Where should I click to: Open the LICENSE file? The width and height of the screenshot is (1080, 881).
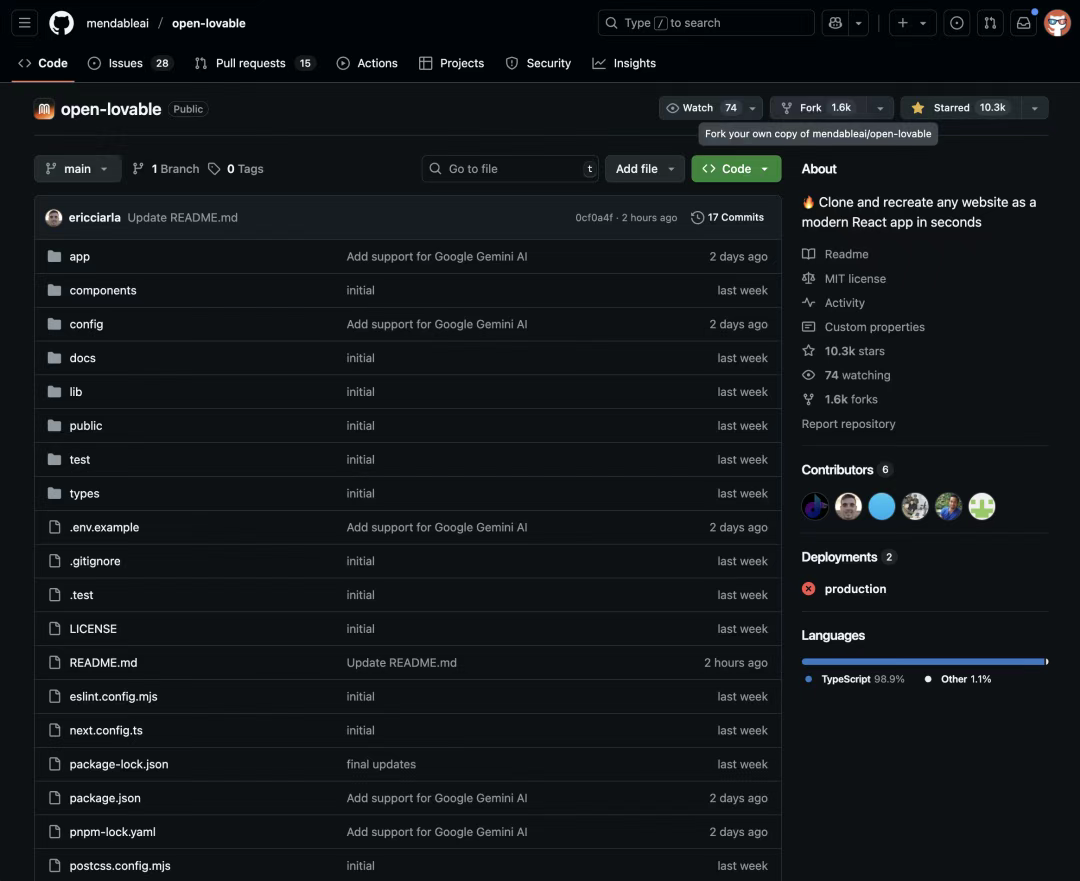93,629
